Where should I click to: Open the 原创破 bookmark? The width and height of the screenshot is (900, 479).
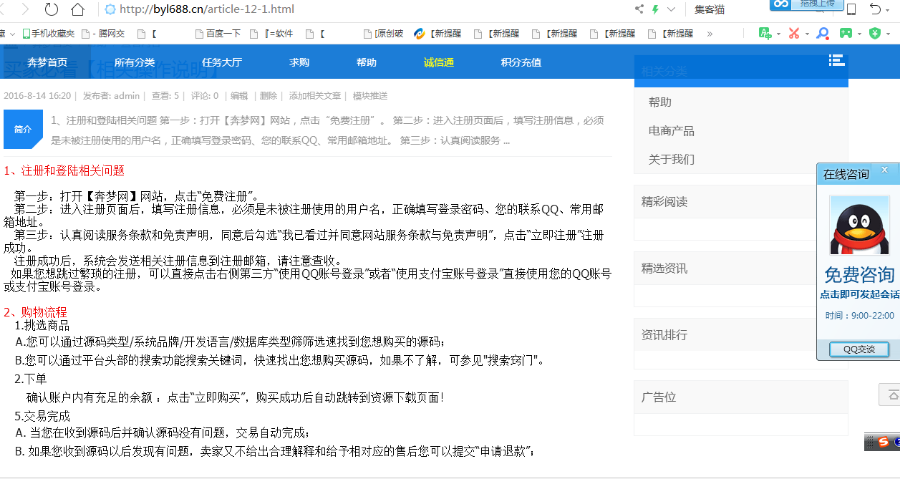click(383, 34)
